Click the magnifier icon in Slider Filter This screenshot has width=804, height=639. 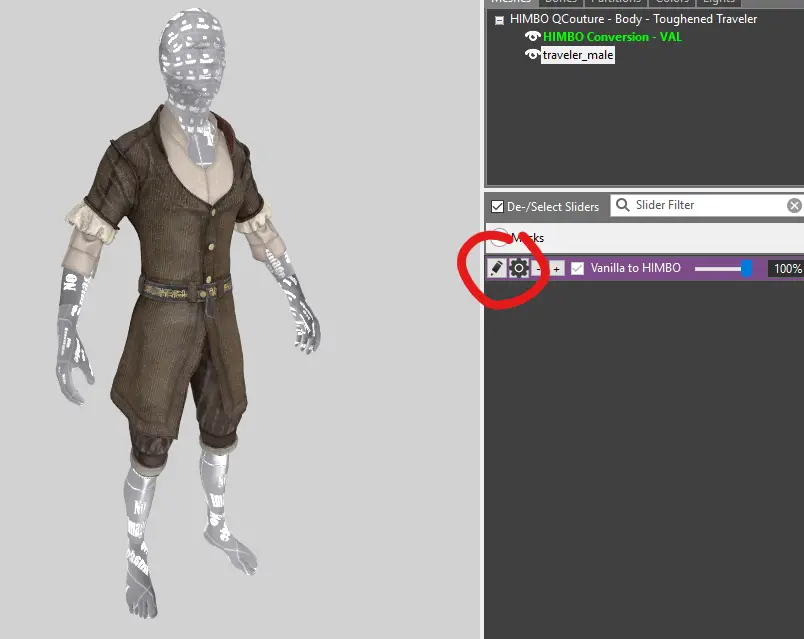(622, 205)
